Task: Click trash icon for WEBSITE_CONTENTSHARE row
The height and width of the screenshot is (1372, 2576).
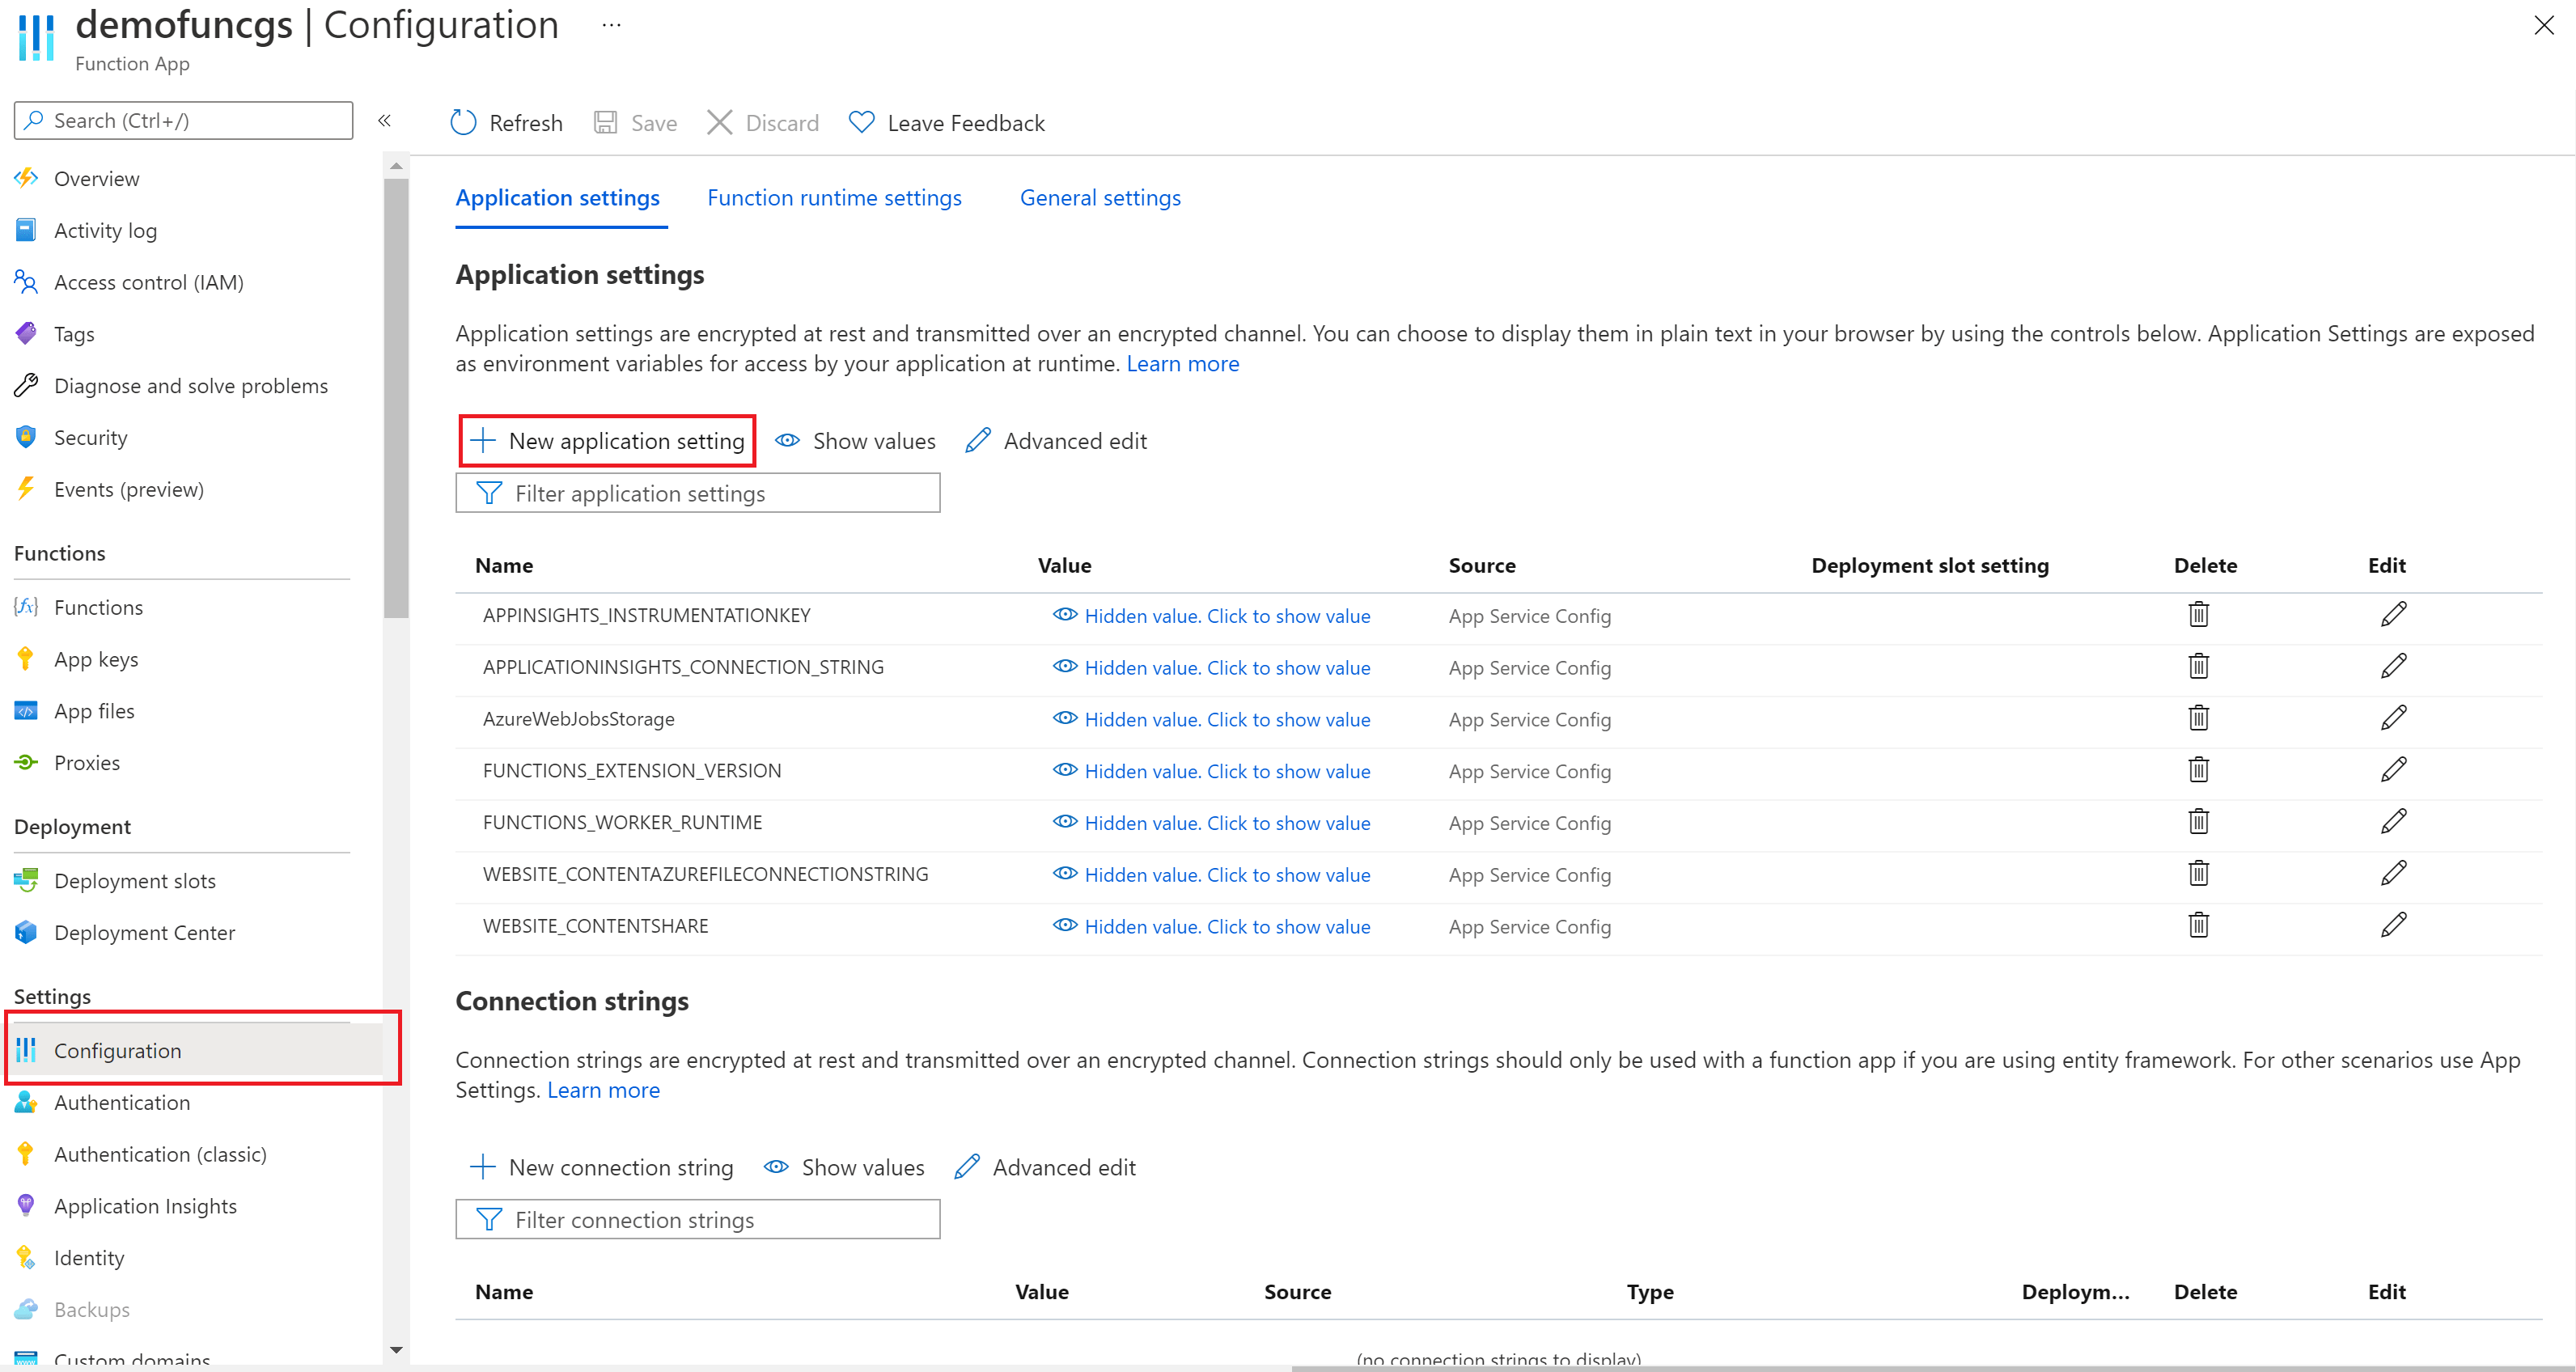Action: 2197,925
